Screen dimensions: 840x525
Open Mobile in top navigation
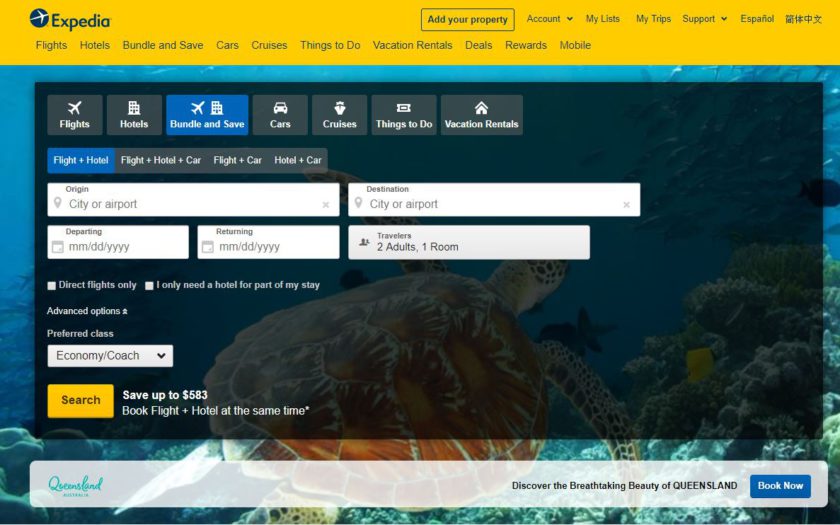coord(575,45)
